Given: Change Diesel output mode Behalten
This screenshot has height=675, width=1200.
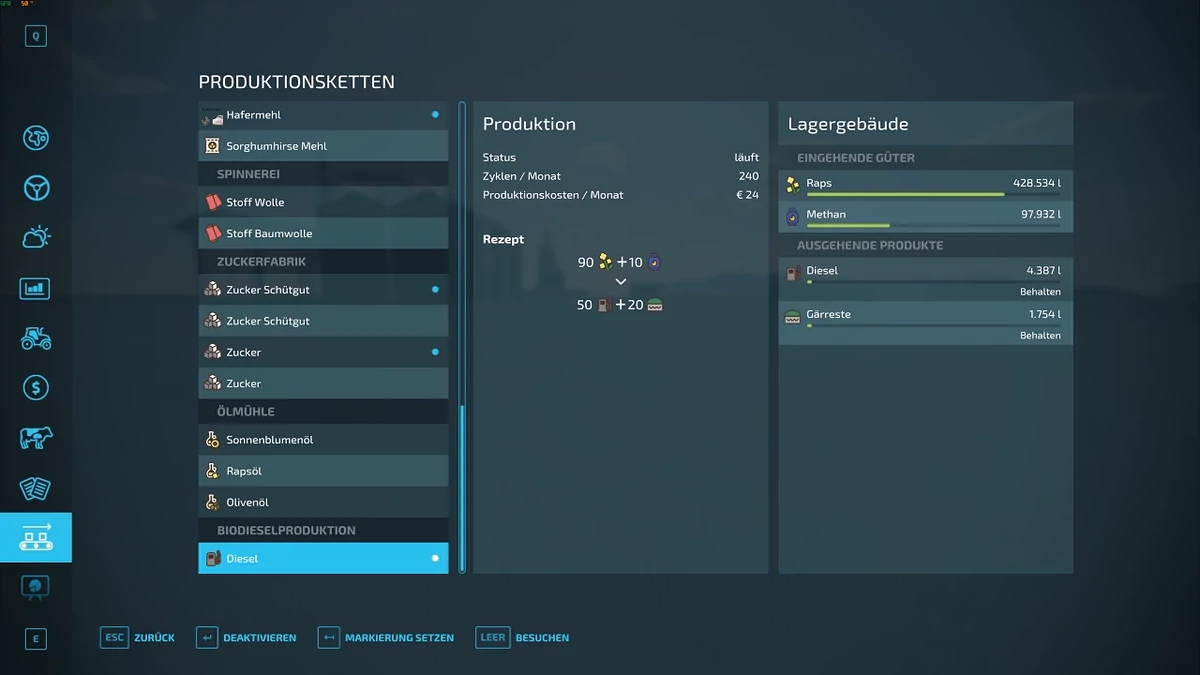Looking at the screenshot, I should pos(1040,292).
